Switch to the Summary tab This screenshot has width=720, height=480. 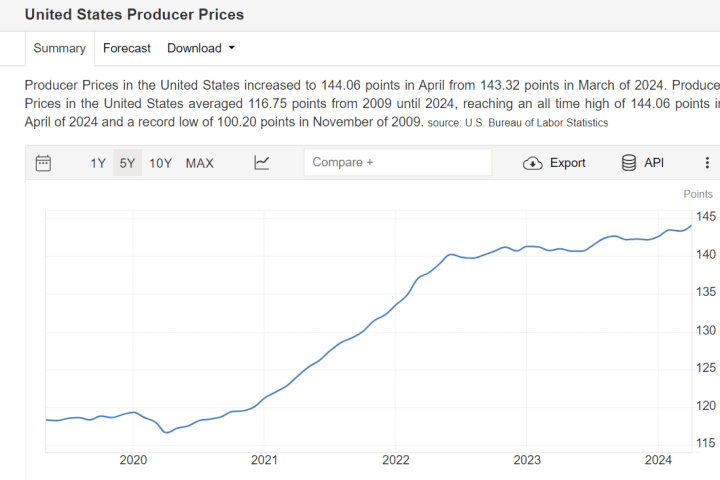click(58, 48)
